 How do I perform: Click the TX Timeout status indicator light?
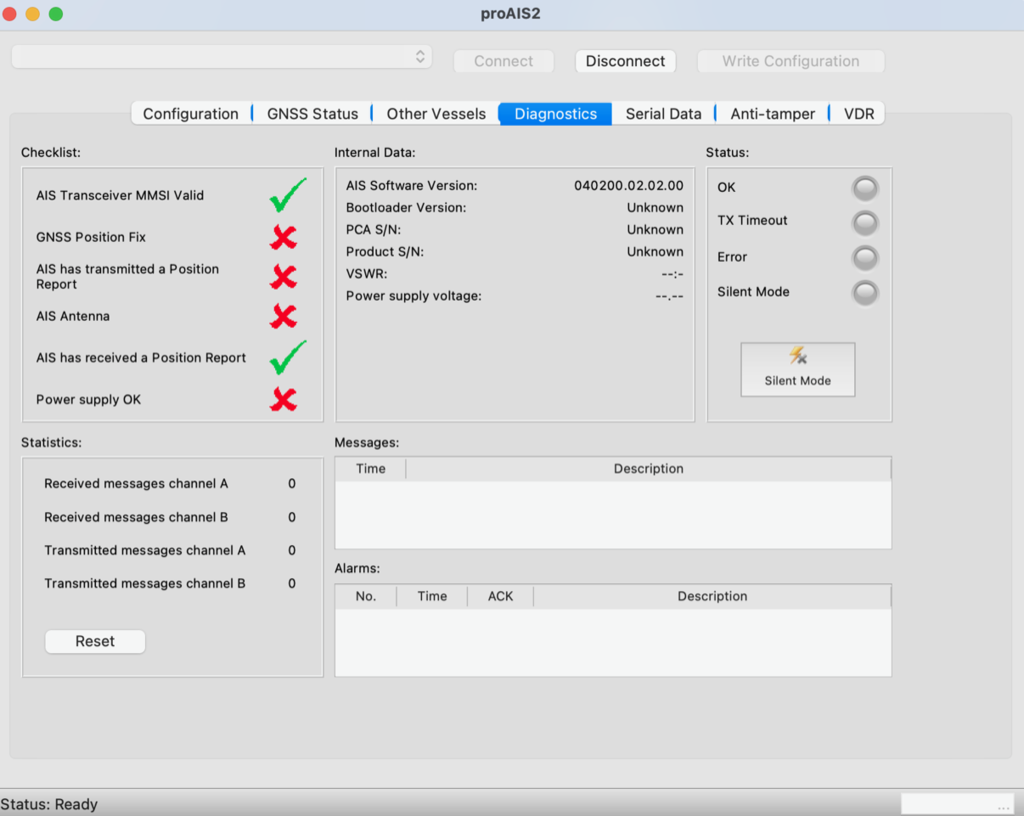tap(865, 223)
